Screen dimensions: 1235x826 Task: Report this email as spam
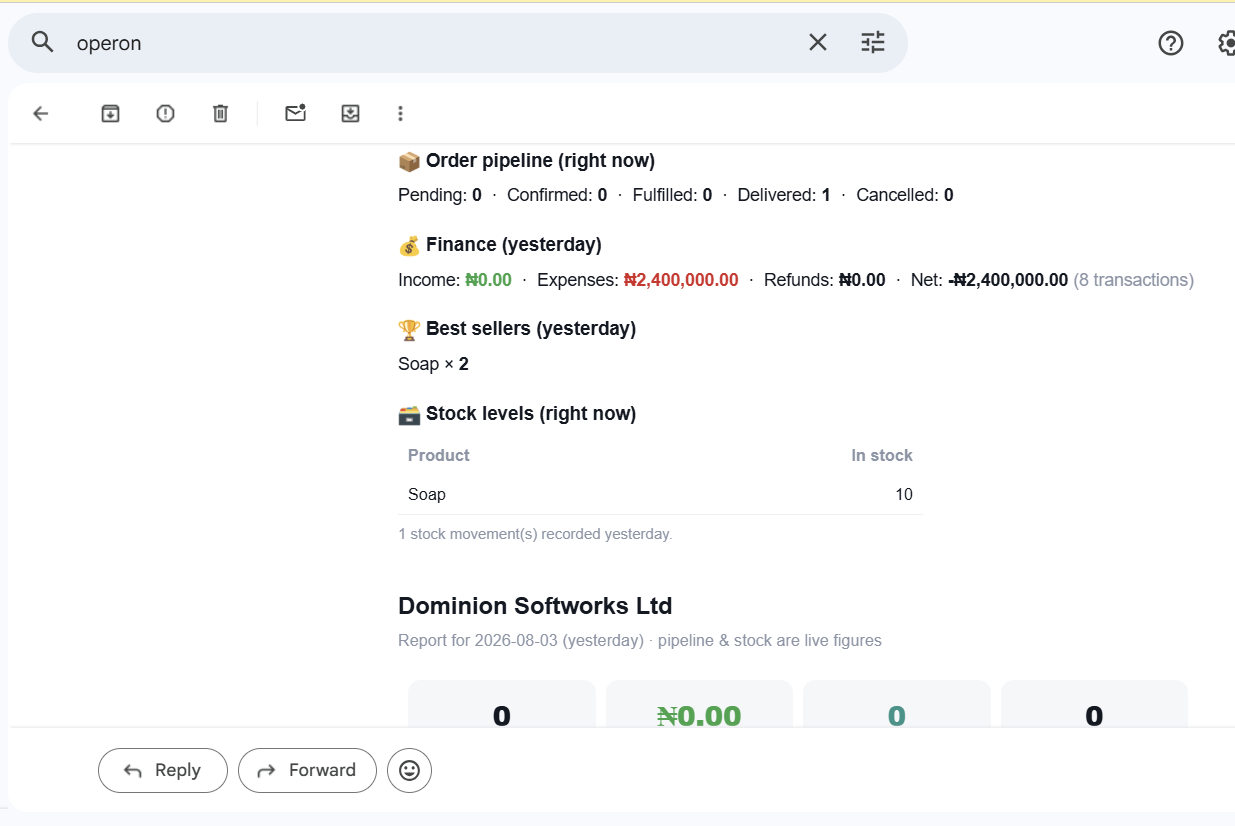click(165, 114)
